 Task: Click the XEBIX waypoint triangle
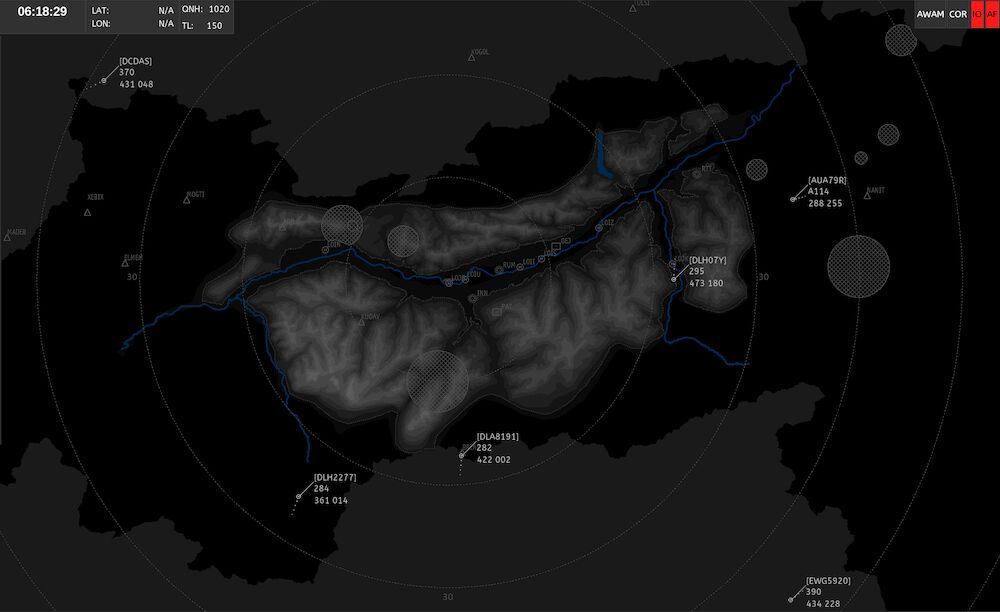[x=88, y=211]
